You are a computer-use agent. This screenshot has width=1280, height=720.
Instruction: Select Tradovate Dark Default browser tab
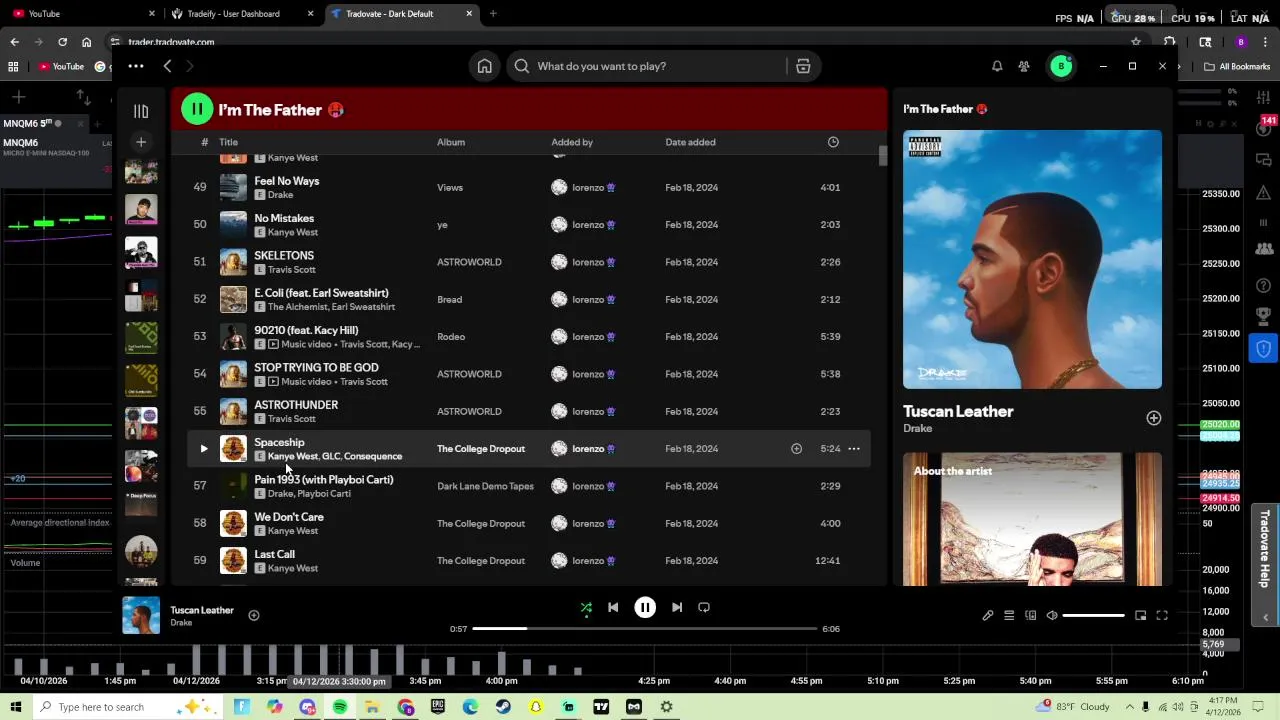400,14
